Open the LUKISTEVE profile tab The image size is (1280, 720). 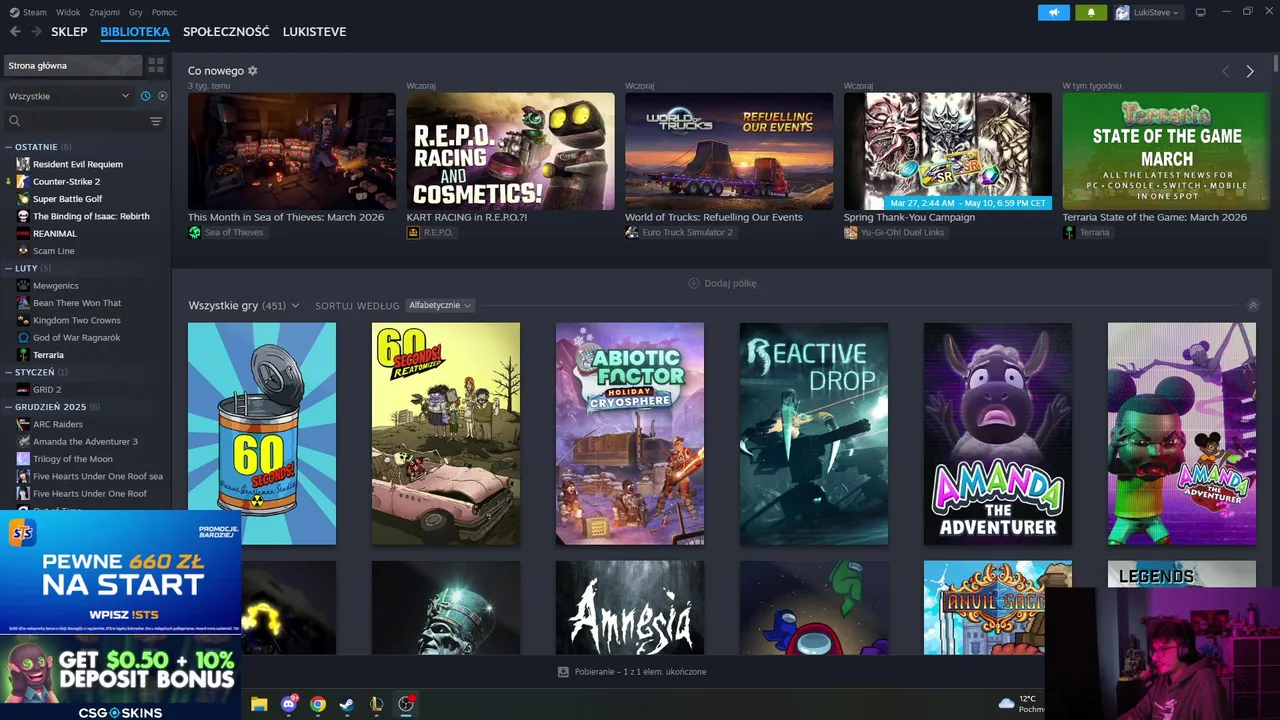click(314, 32)
